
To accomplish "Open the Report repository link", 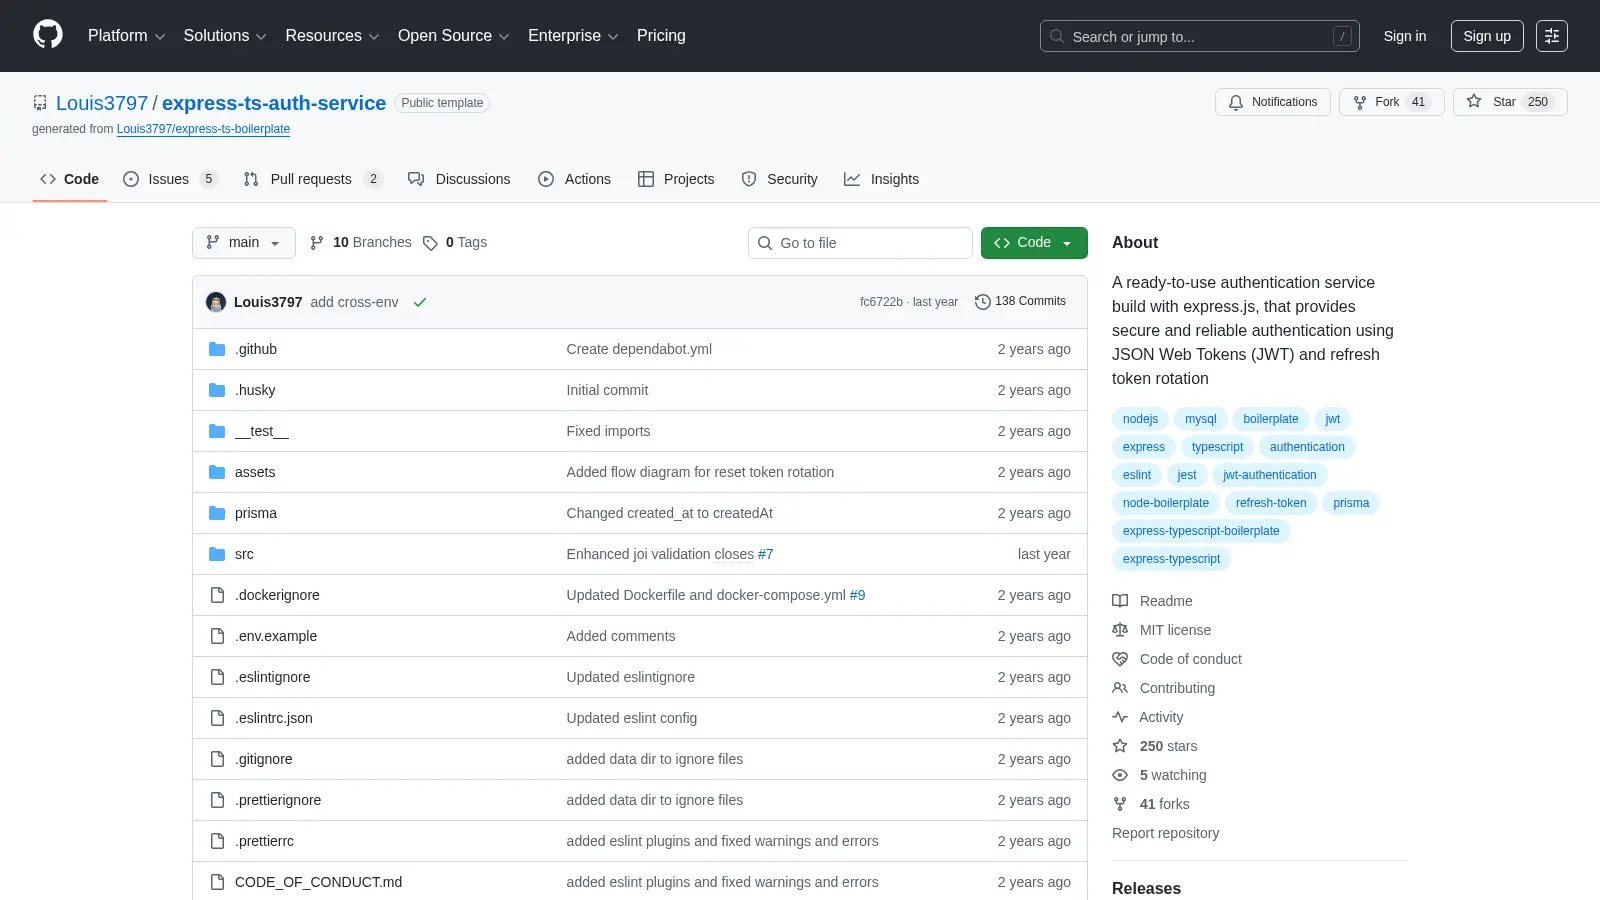I will point(1165,833).
